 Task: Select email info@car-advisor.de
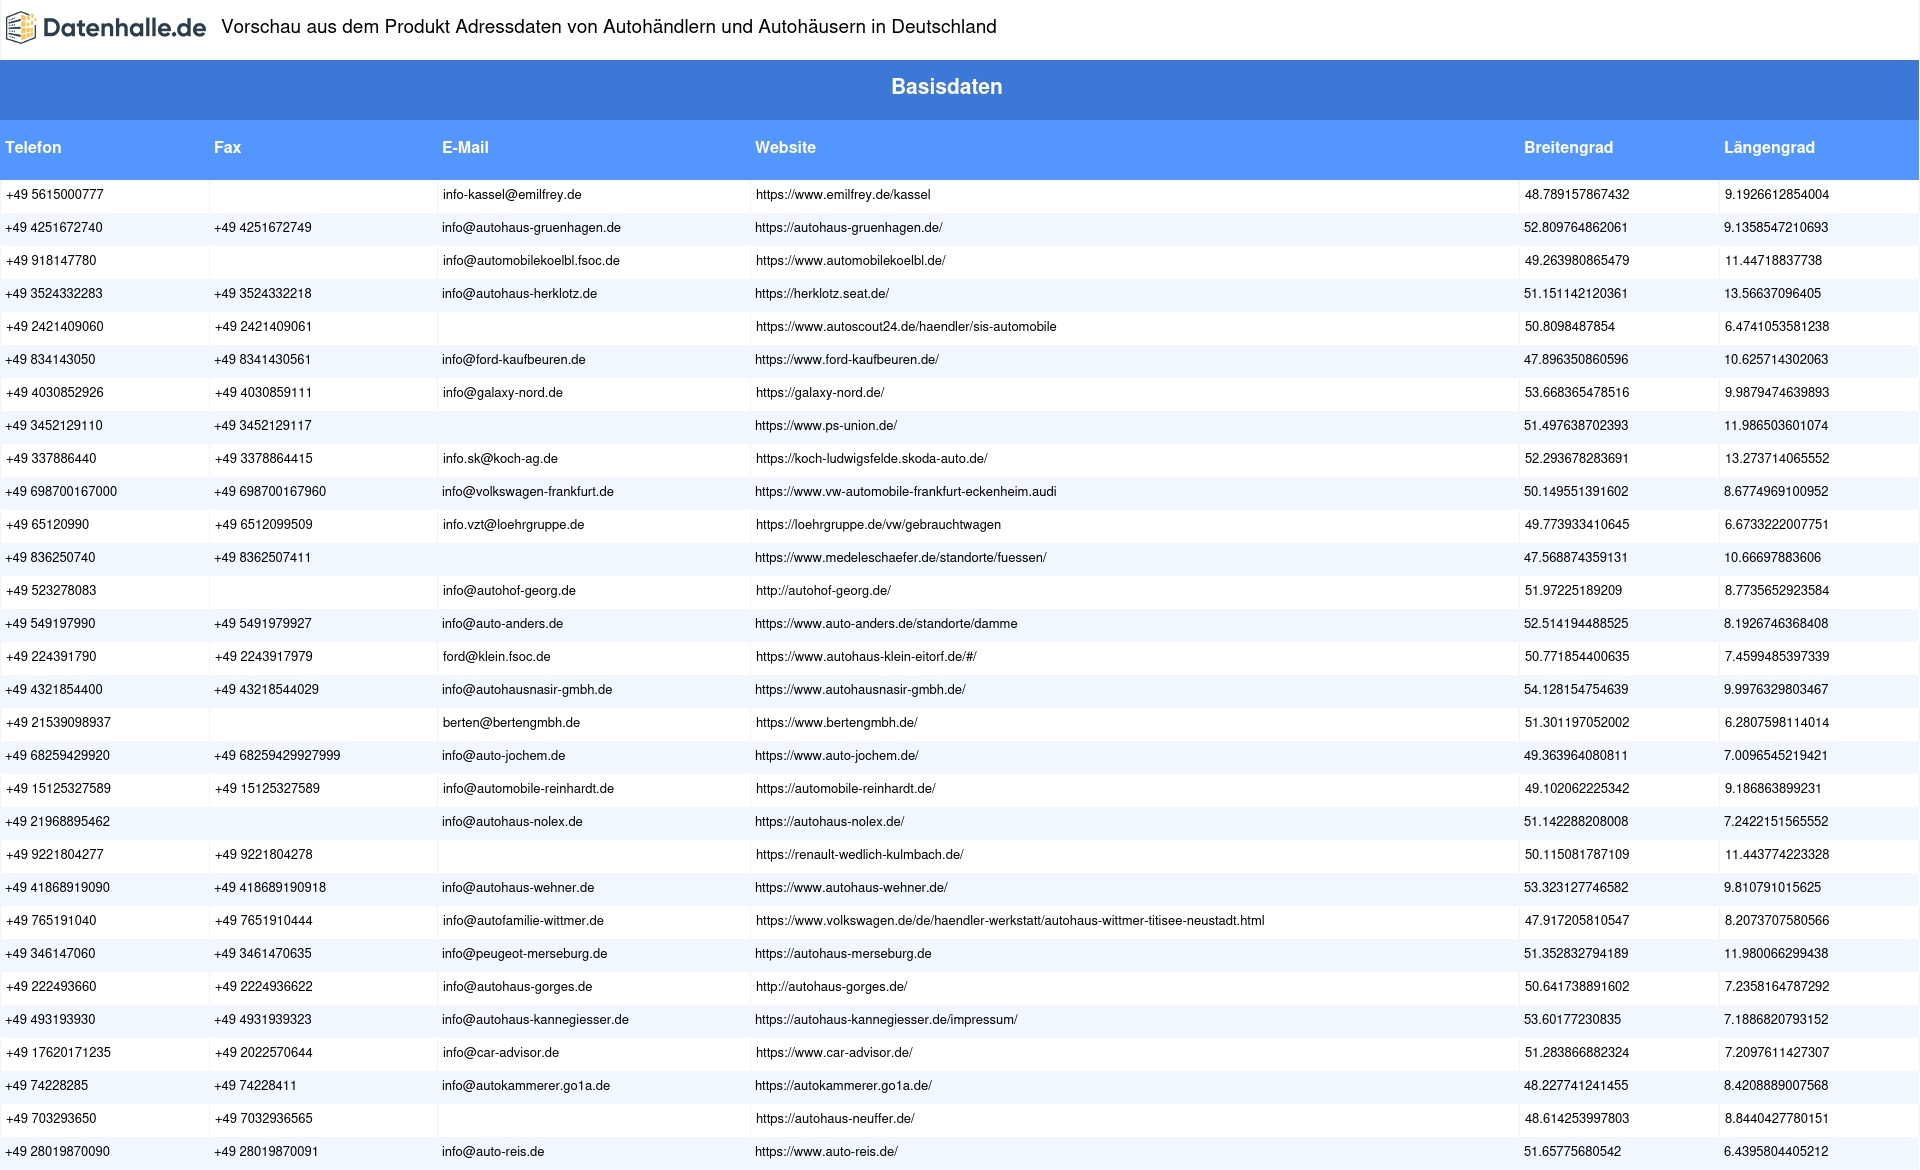tap(500, 1053)
